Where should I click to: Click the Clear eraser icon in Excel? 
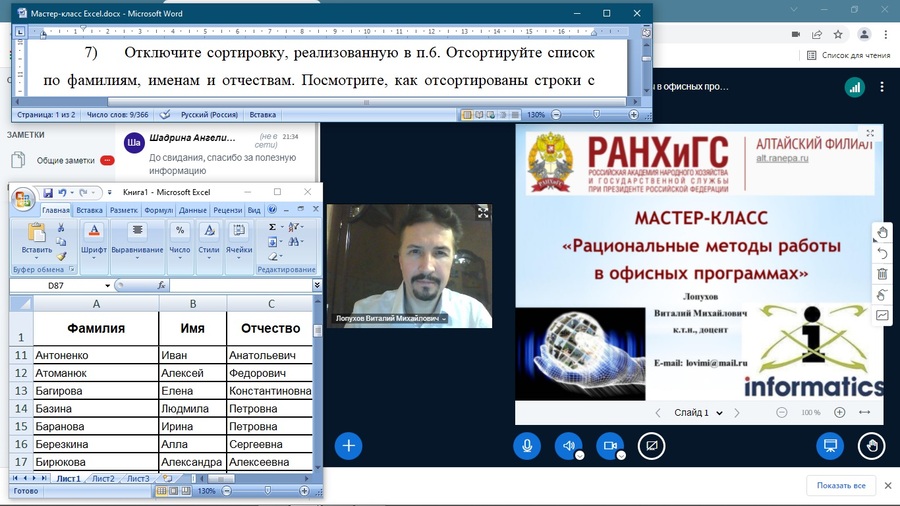click(x=273, y=256)
